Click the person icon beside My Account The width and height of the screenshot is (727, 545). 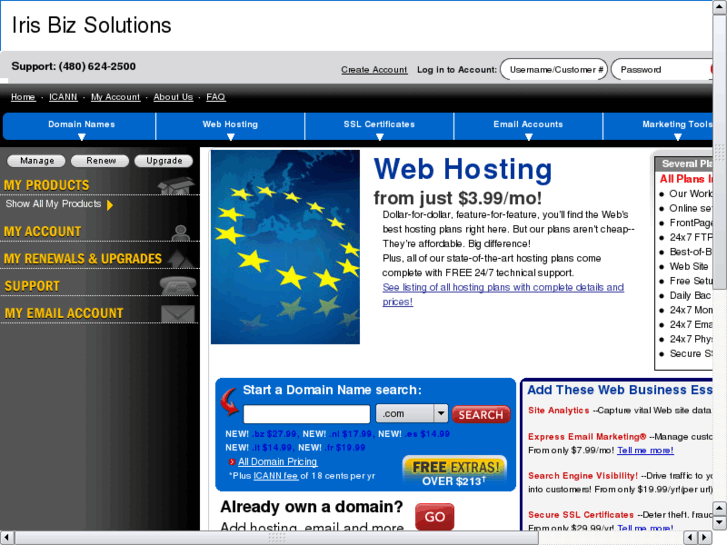[180, 232]
